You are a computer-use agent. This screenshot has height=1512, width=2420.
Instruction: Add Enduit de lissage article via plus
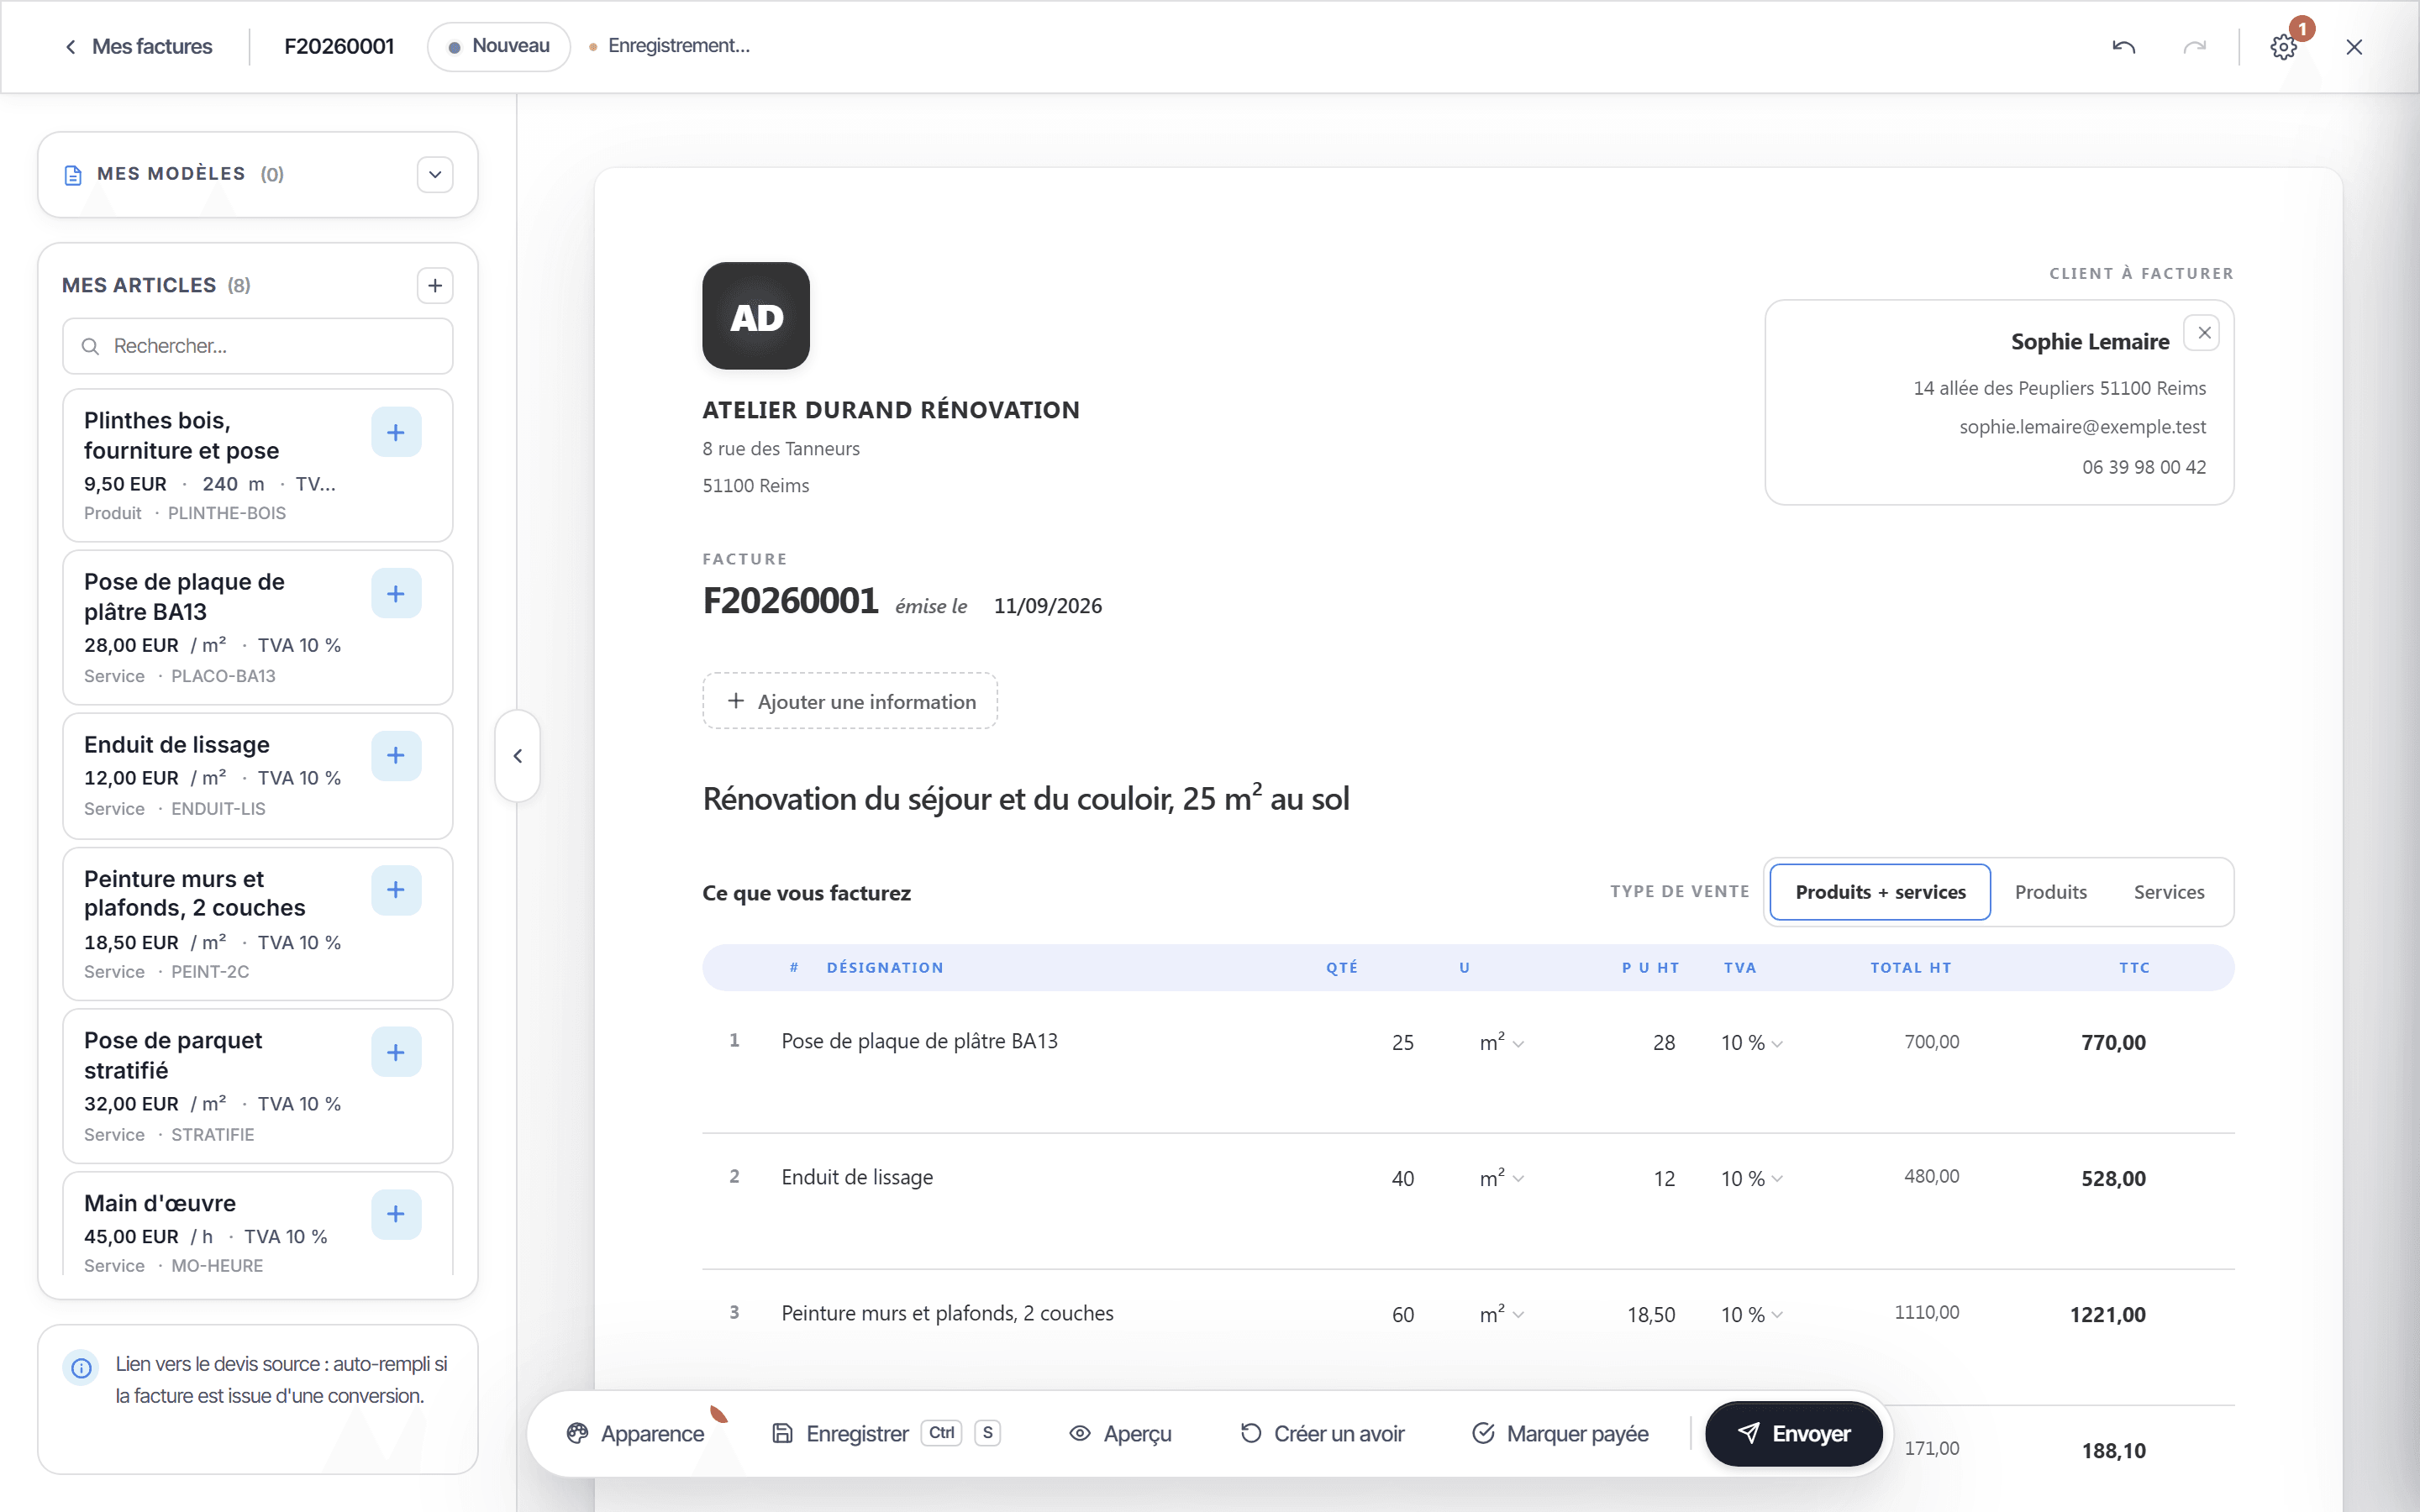pyautogui.click(x=396, y=756)
